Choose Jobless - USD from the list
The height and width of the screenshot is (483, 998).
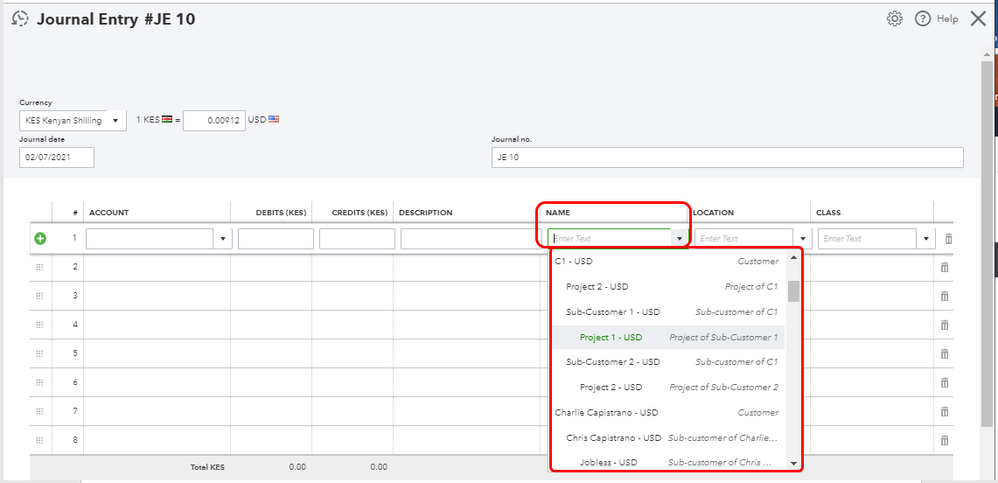(667, 462)
